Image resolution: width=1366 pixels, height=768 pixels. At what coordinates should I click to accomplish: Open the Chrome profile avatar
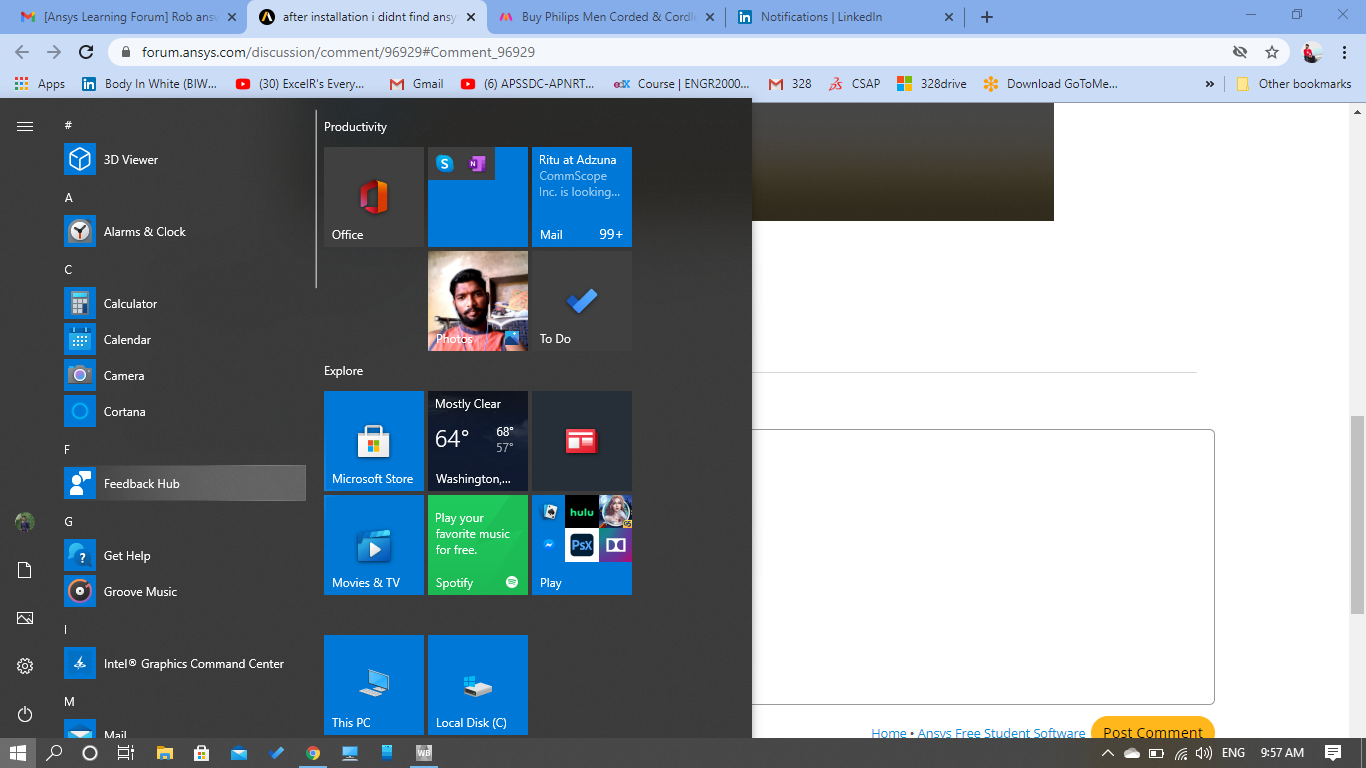pos(1312,52)
